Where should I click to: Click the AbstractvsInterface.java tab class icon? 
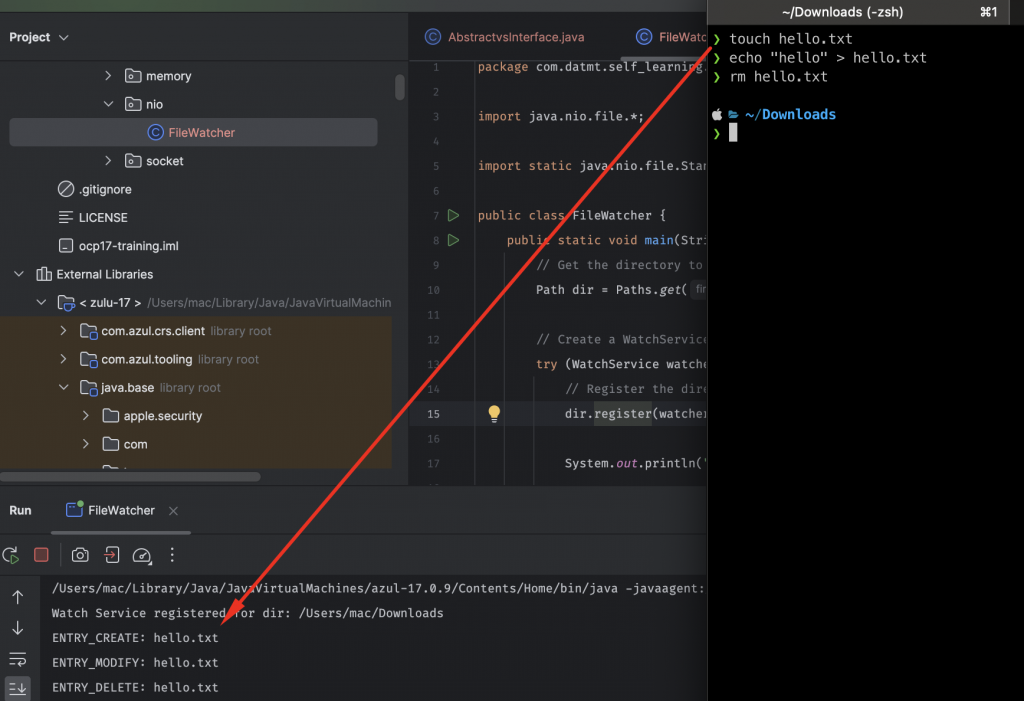(432, 37)
